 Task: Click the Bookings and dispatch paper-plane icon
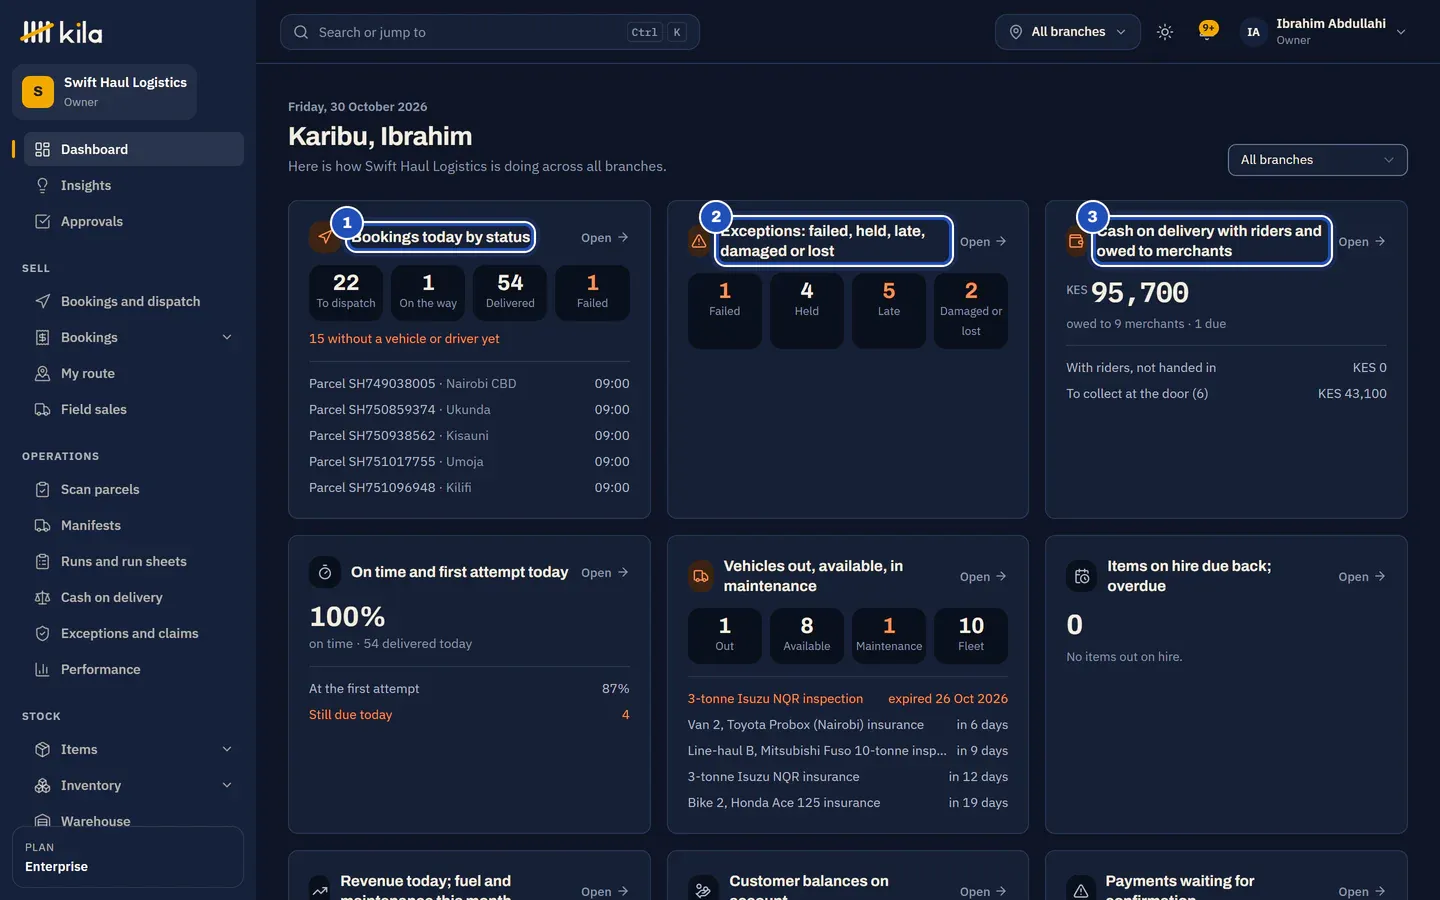coord(42,301)
